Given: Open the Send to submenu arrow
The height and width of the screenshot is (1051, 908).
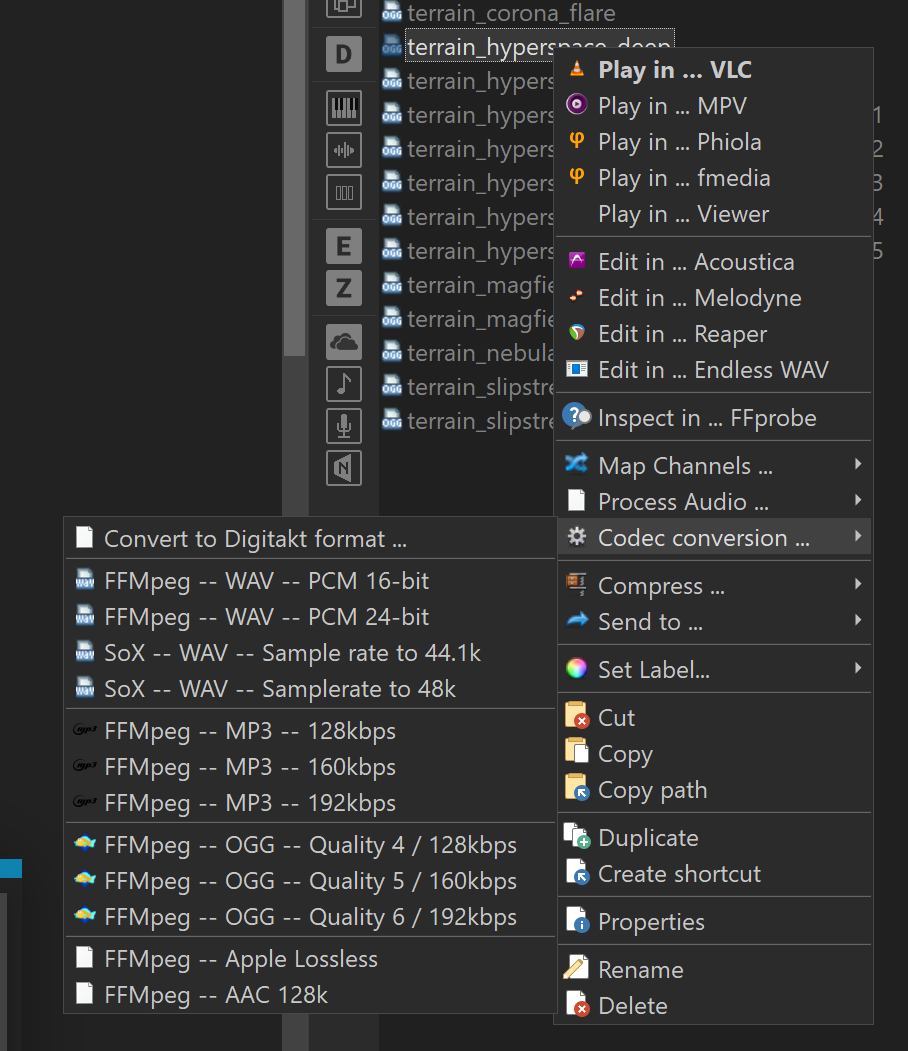Looking at the screenshot, I should [858, 620].
